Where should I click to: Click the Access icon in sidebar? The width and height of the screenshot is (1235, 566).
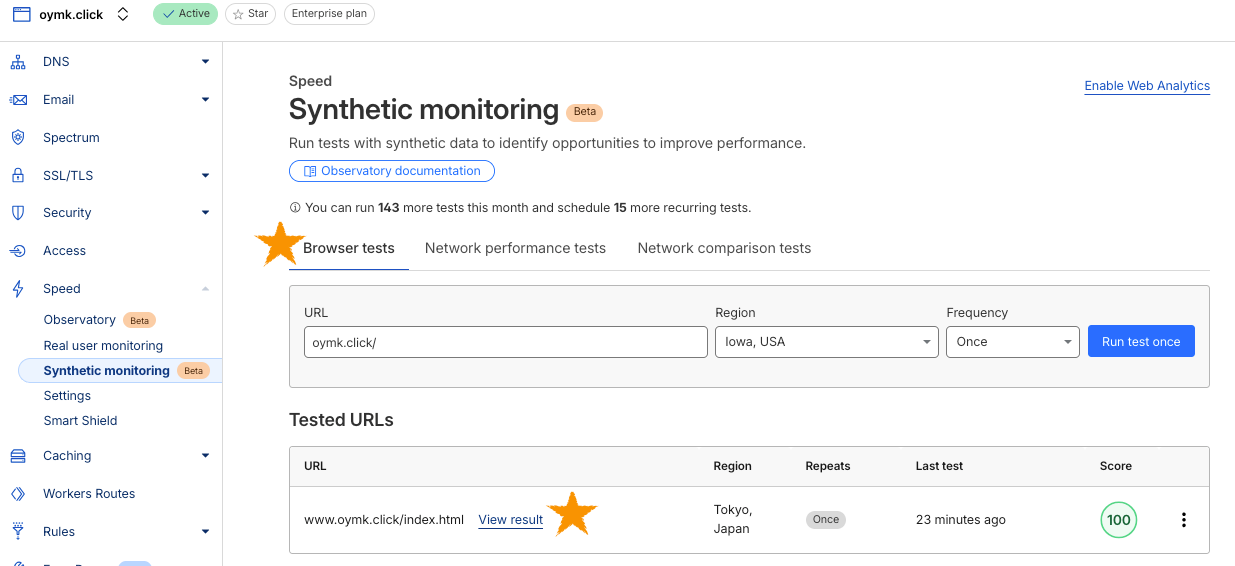click(x=18, y=251)
